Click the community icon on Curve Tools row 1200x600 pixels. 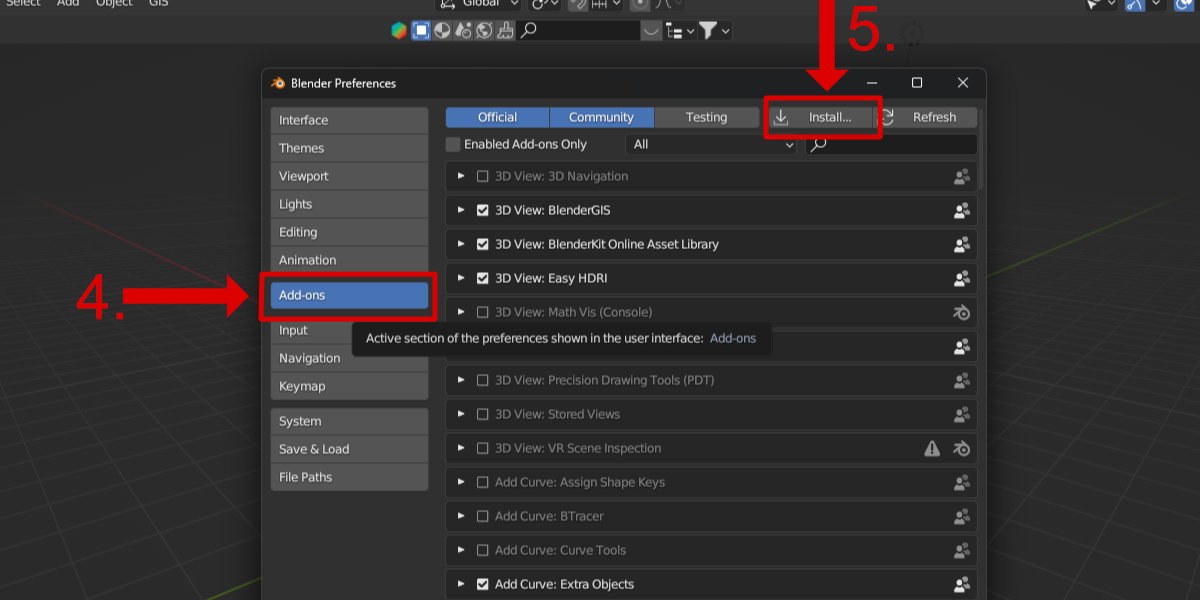[x=962, y=550]
